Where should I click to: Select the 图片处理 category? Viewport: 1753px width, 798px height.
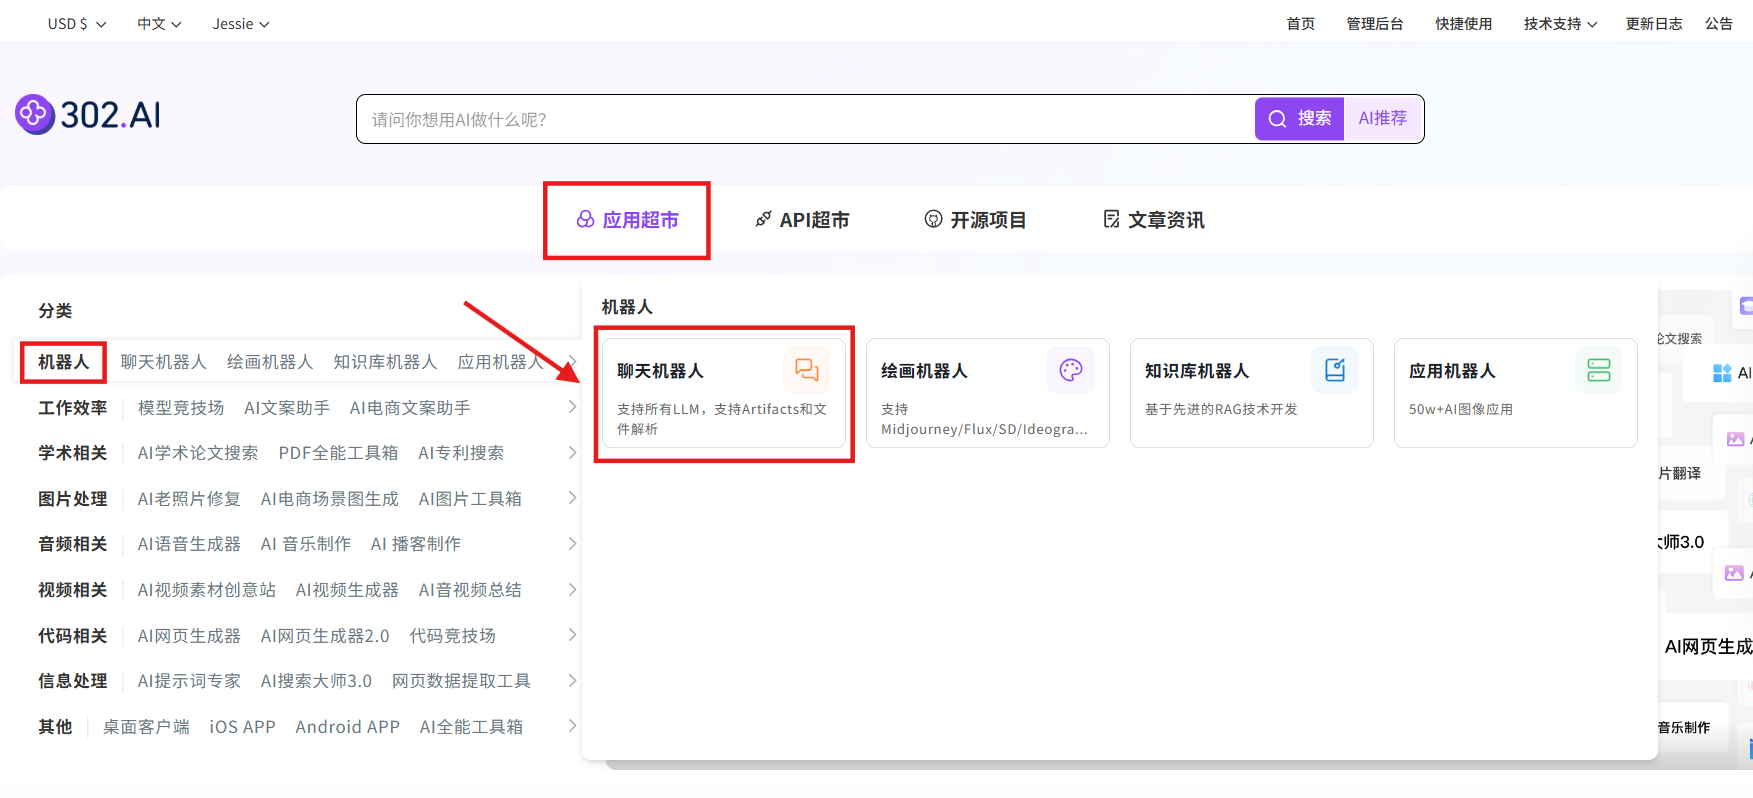pos(73,499)
